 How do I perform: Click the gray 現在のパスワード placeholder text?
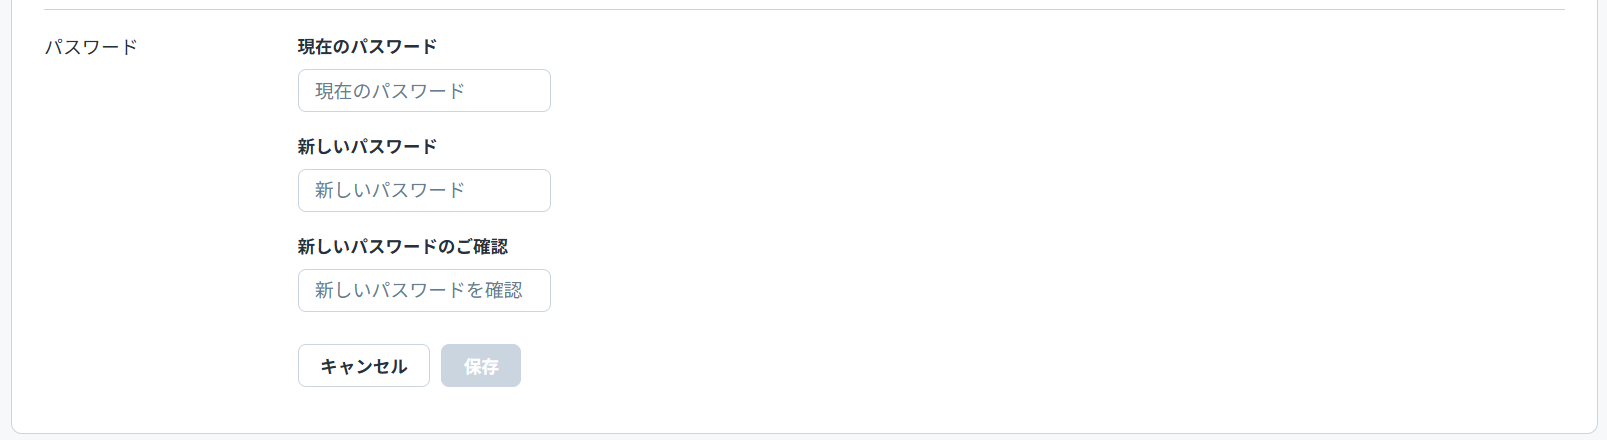(390, 91)
